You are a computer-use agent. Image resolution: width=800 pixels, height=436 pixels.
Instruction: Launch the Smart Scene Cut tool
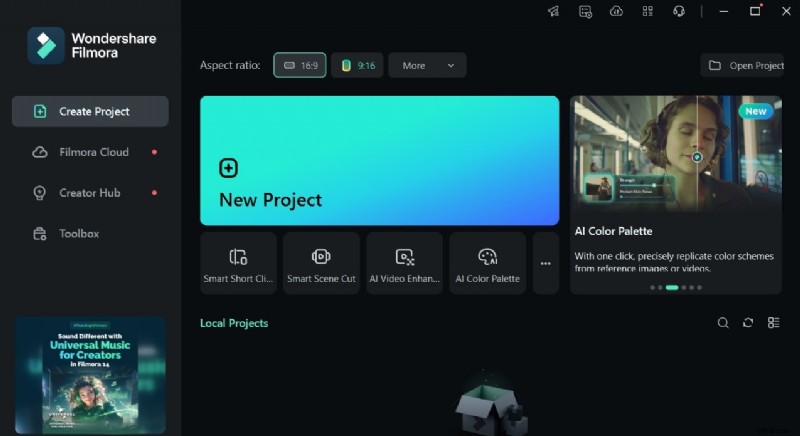coord(321,263)
